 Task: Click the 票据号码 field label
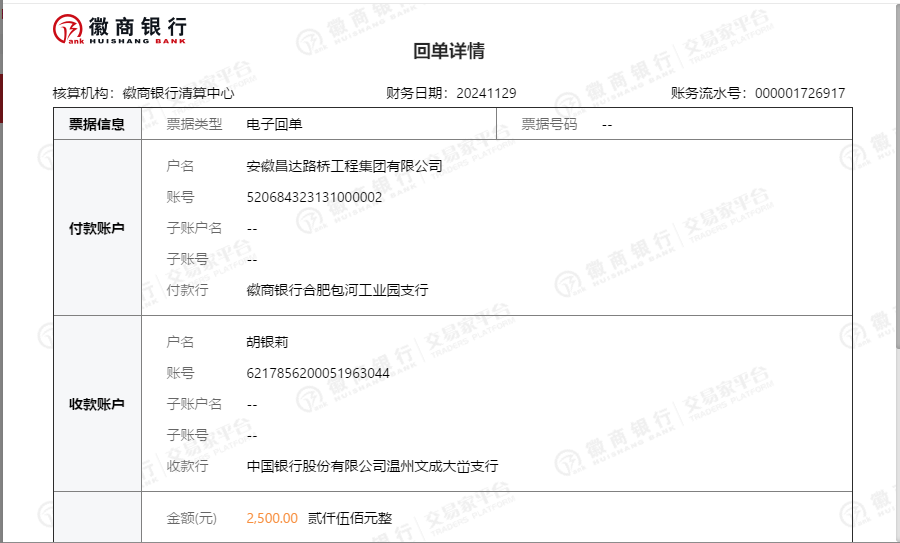[549, 125]
